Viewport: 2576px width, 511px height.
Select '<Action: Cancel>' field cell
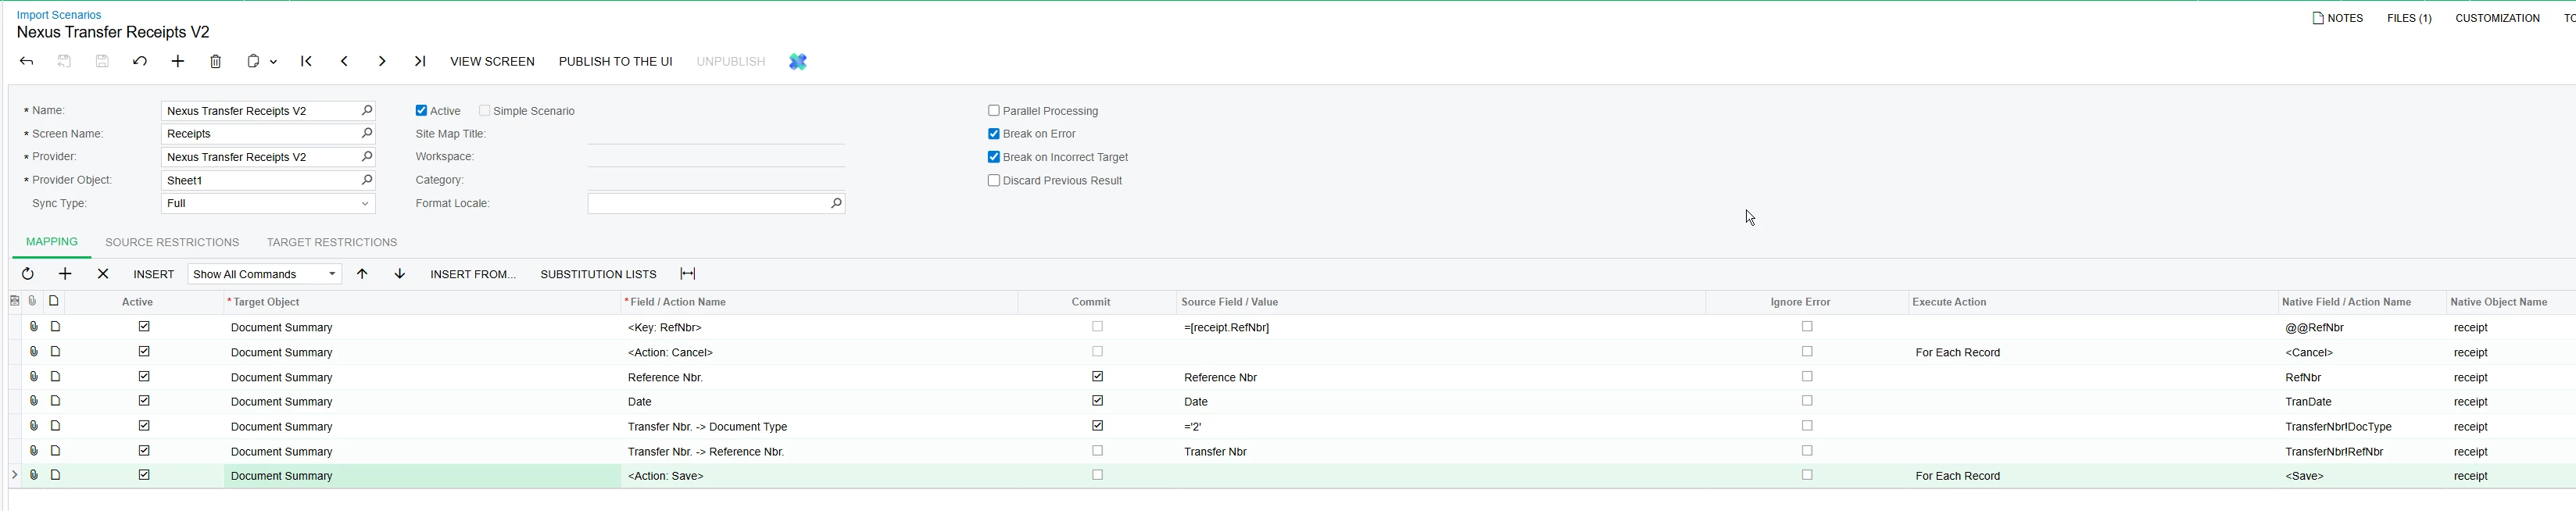pos(819,352)
